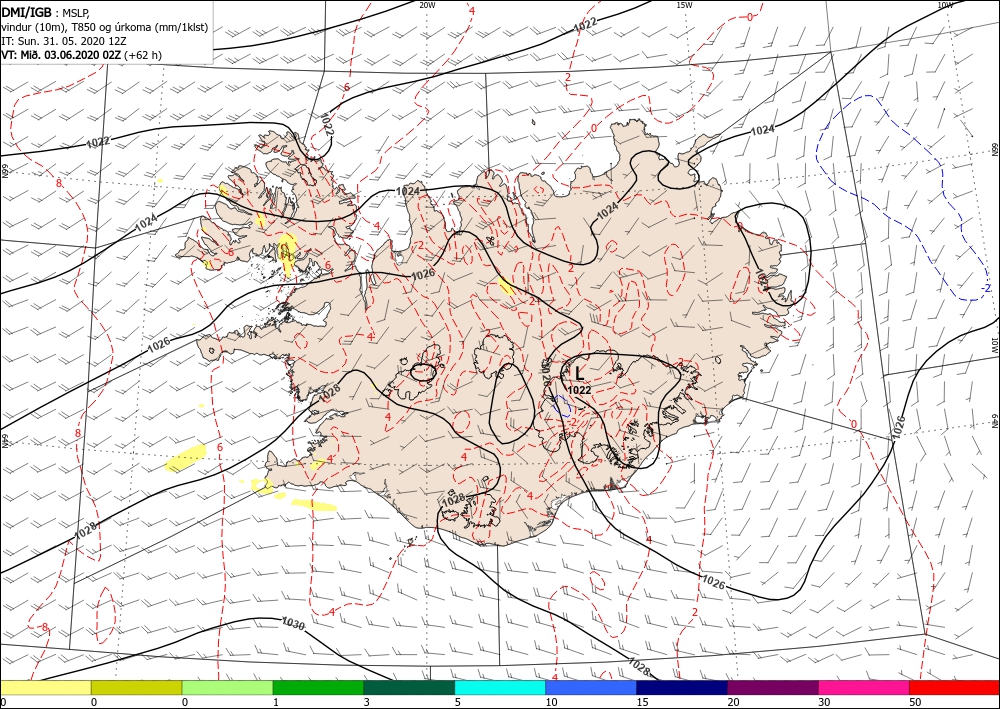Image resolution: width=1000 pixels, height=709 pixels.
Task: Choose the purple legend swatch
Action: click(772, 687)
